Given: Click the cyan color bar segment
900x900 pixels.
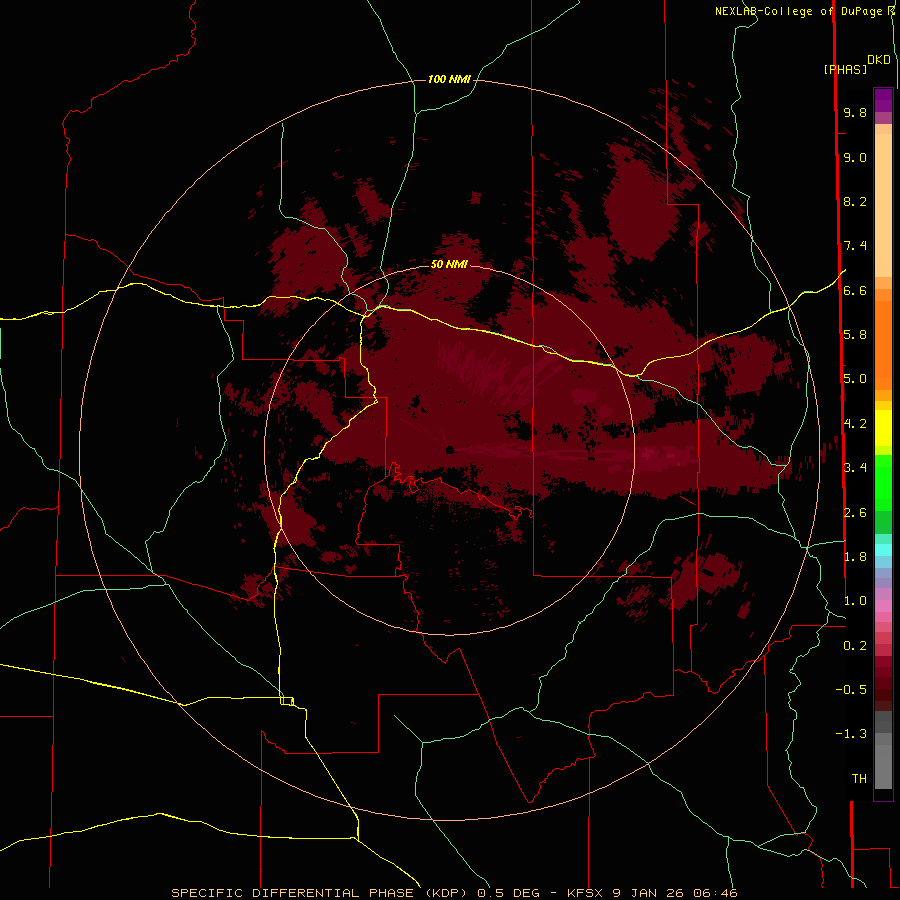Looking at the screenshot, I should (x=883, y=550).
